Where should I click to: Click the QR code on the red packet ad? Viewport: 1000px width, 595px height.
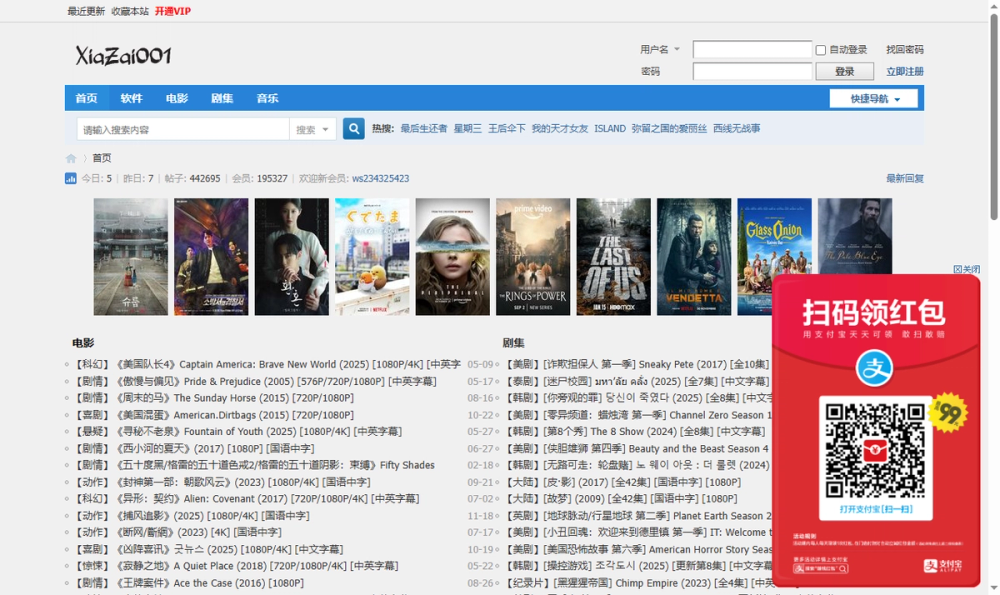875,450
